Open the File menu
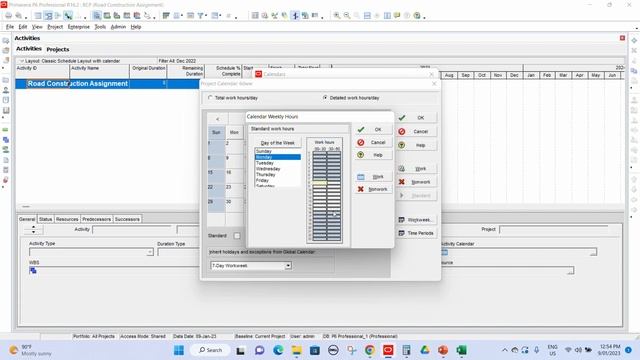 point(10,27)
